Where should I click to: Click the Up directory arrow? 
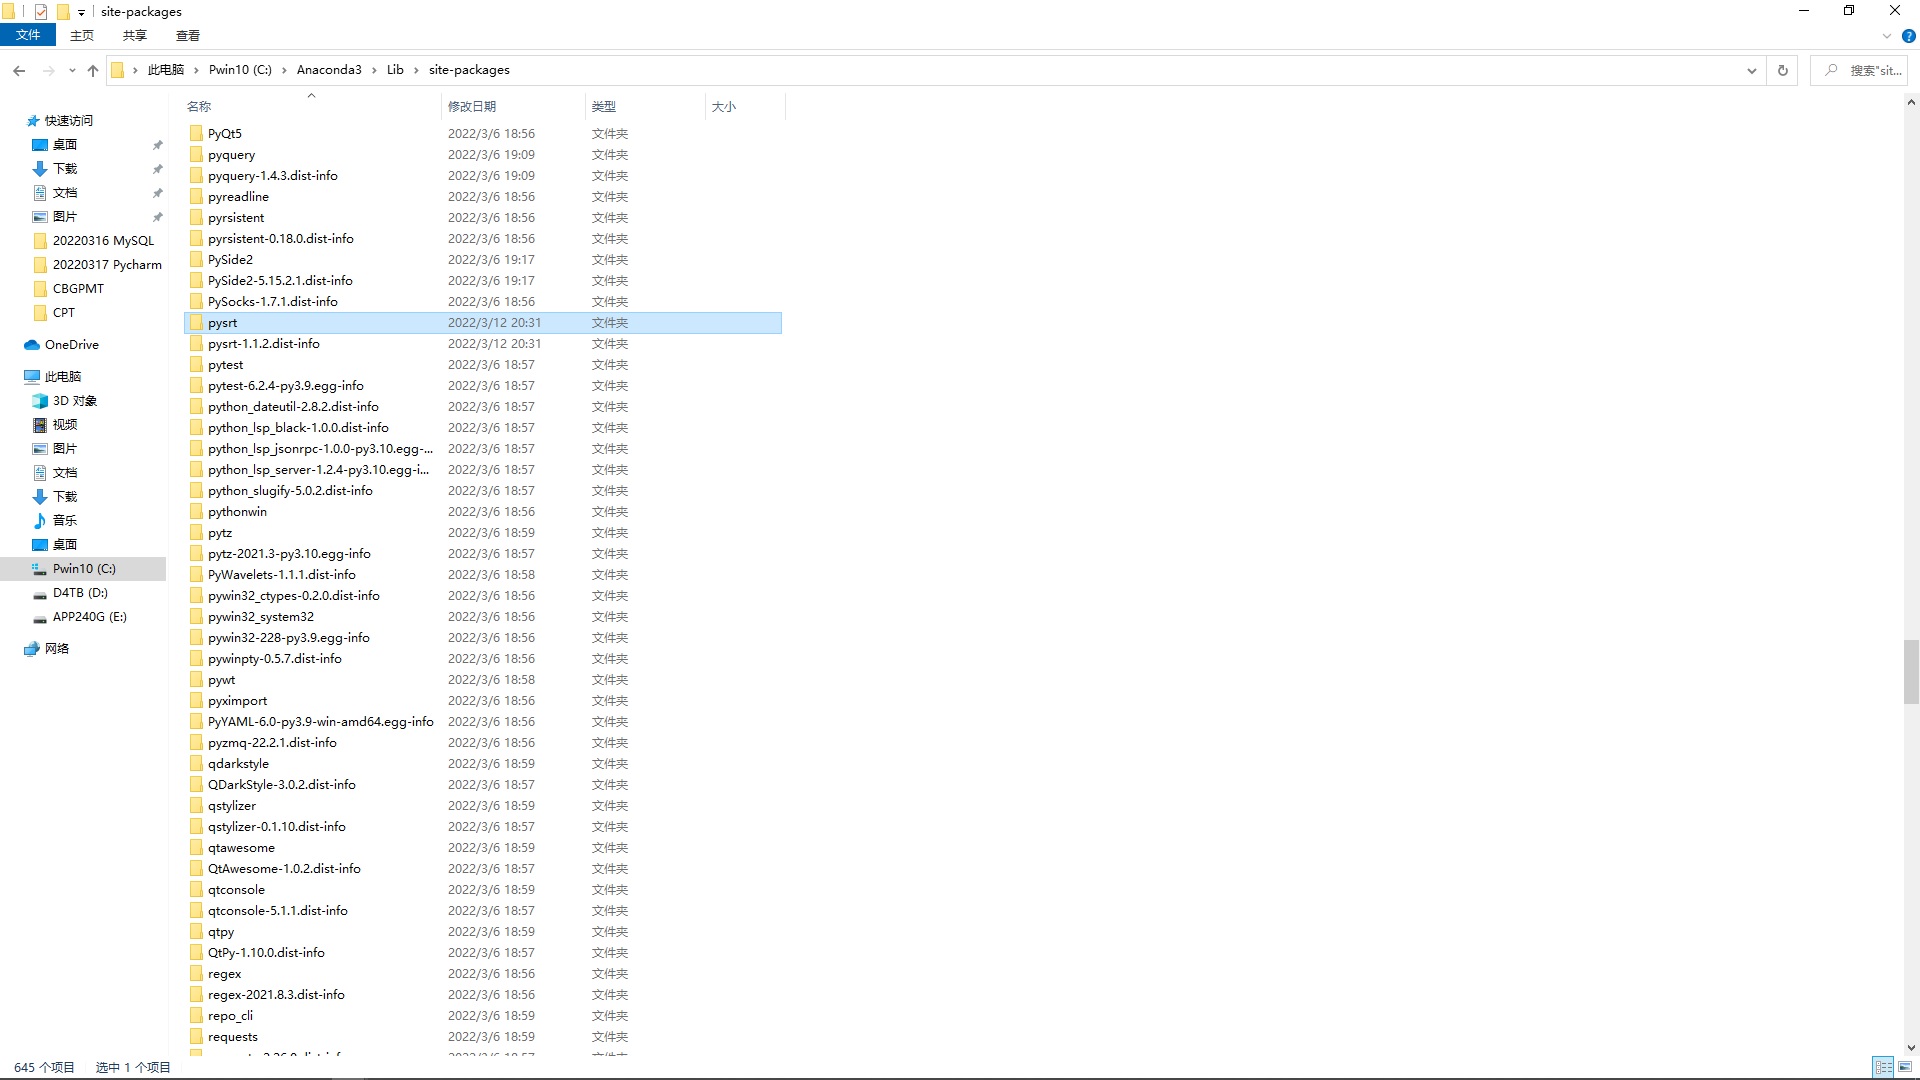pos(93,70)
